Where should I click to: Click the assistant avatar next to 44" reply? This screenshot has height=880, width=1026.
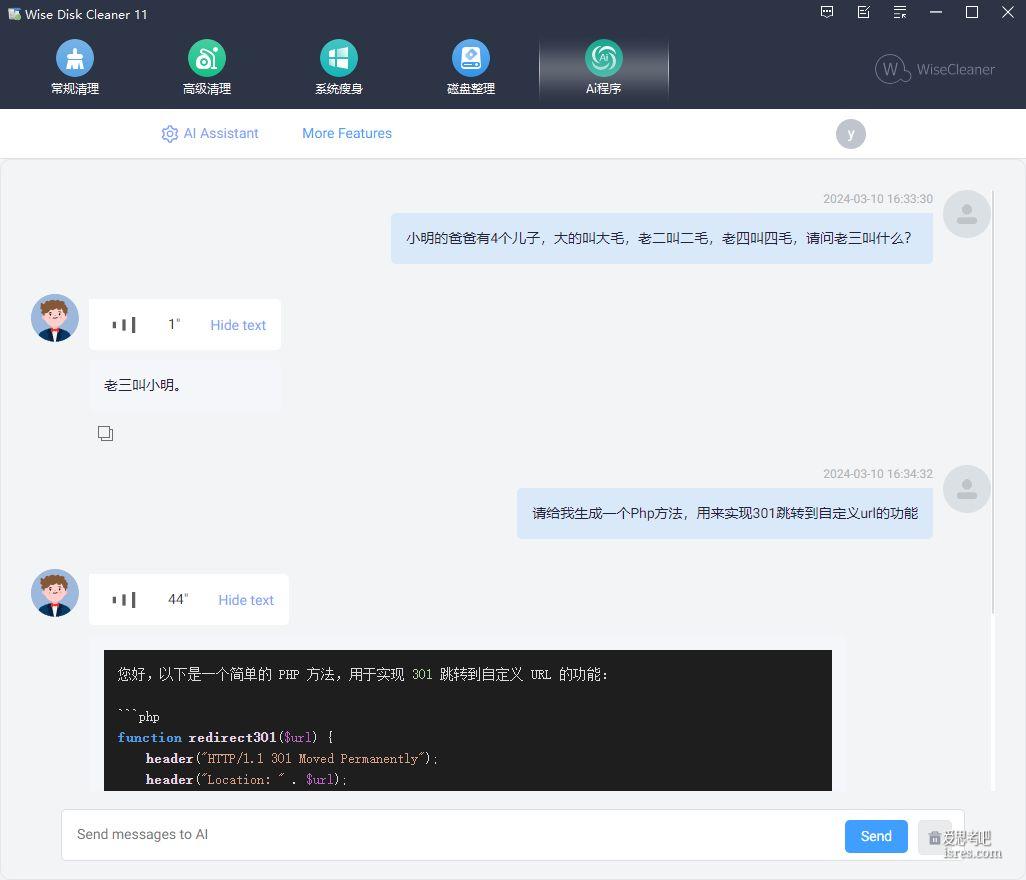[x=55, y=593]
